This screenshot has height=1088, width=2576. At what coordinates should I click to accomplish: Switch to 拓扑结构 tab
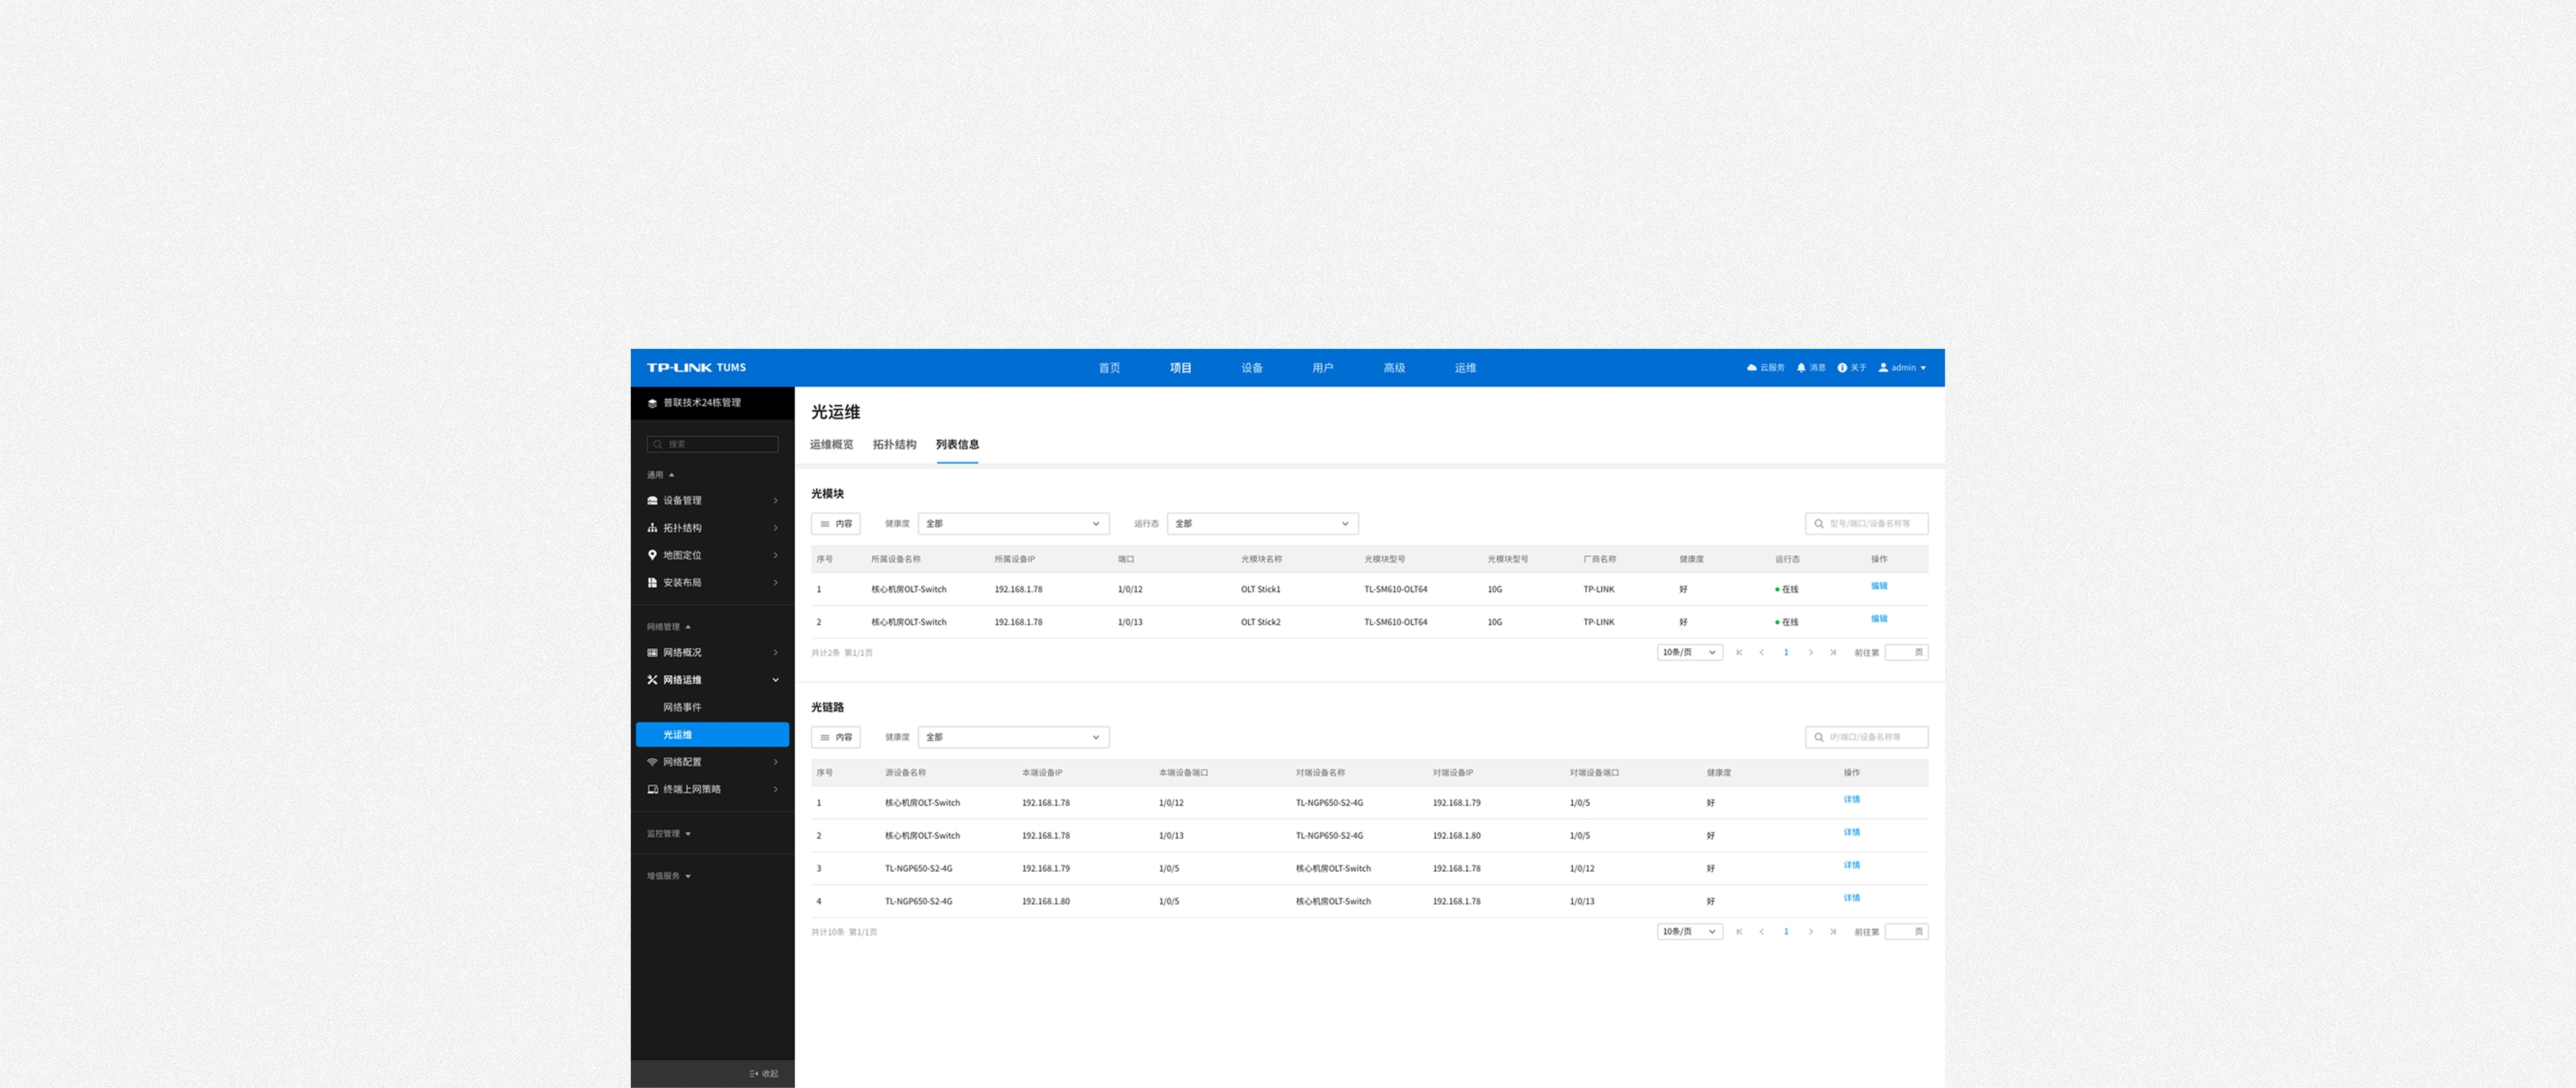point(894,445)
